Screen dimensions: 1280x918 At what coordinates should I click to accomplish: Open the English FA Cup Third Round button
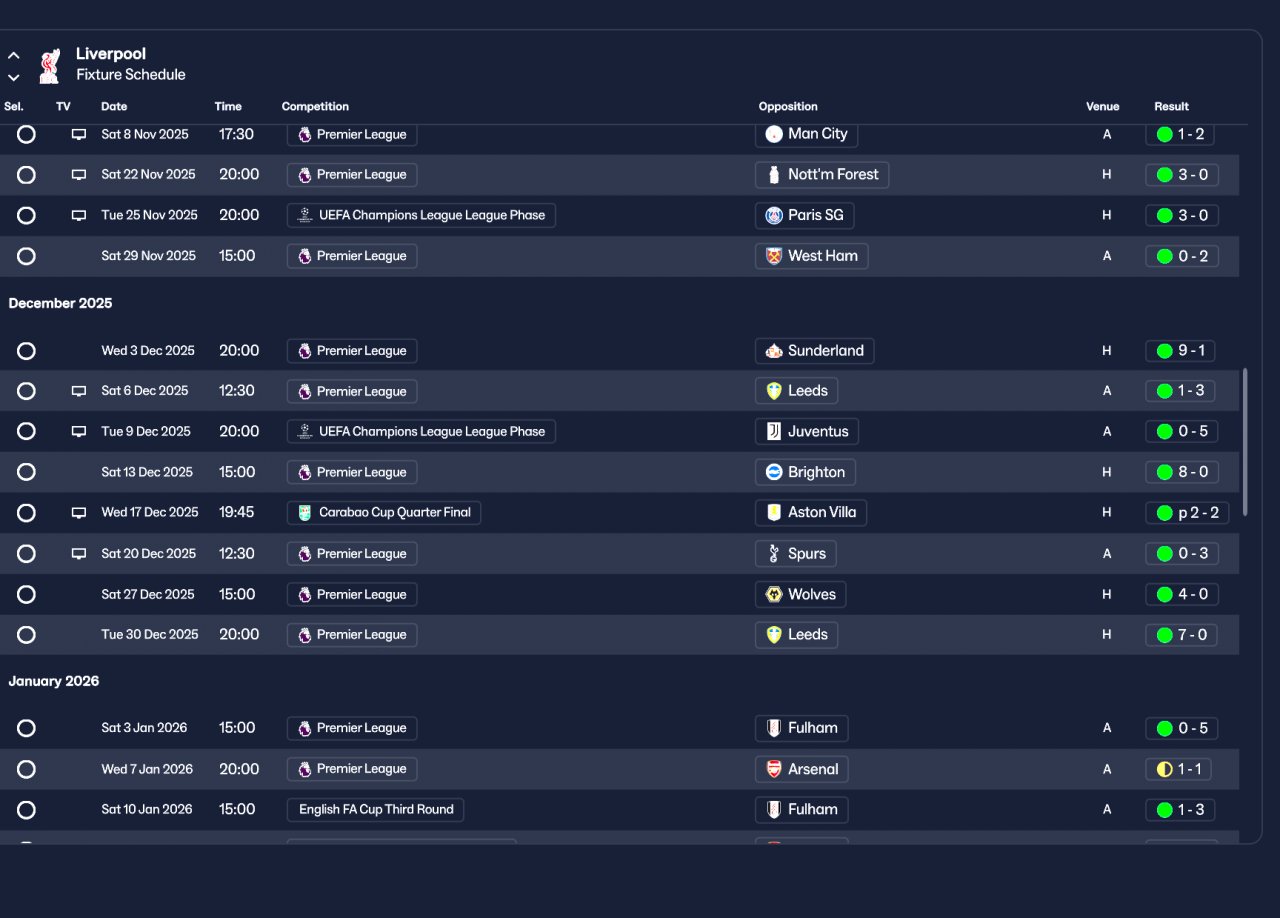pyautogui.click(x=375, y=810)
